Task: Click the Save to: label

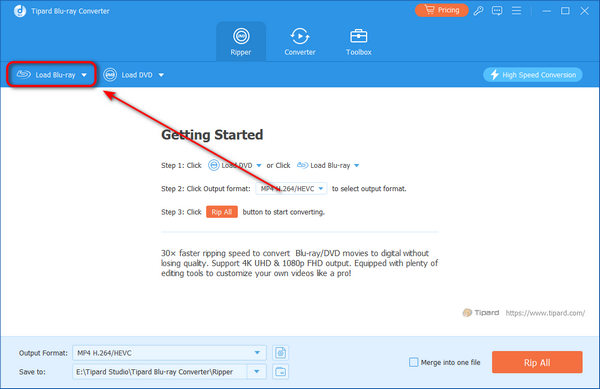Action: tap(32, 371)
